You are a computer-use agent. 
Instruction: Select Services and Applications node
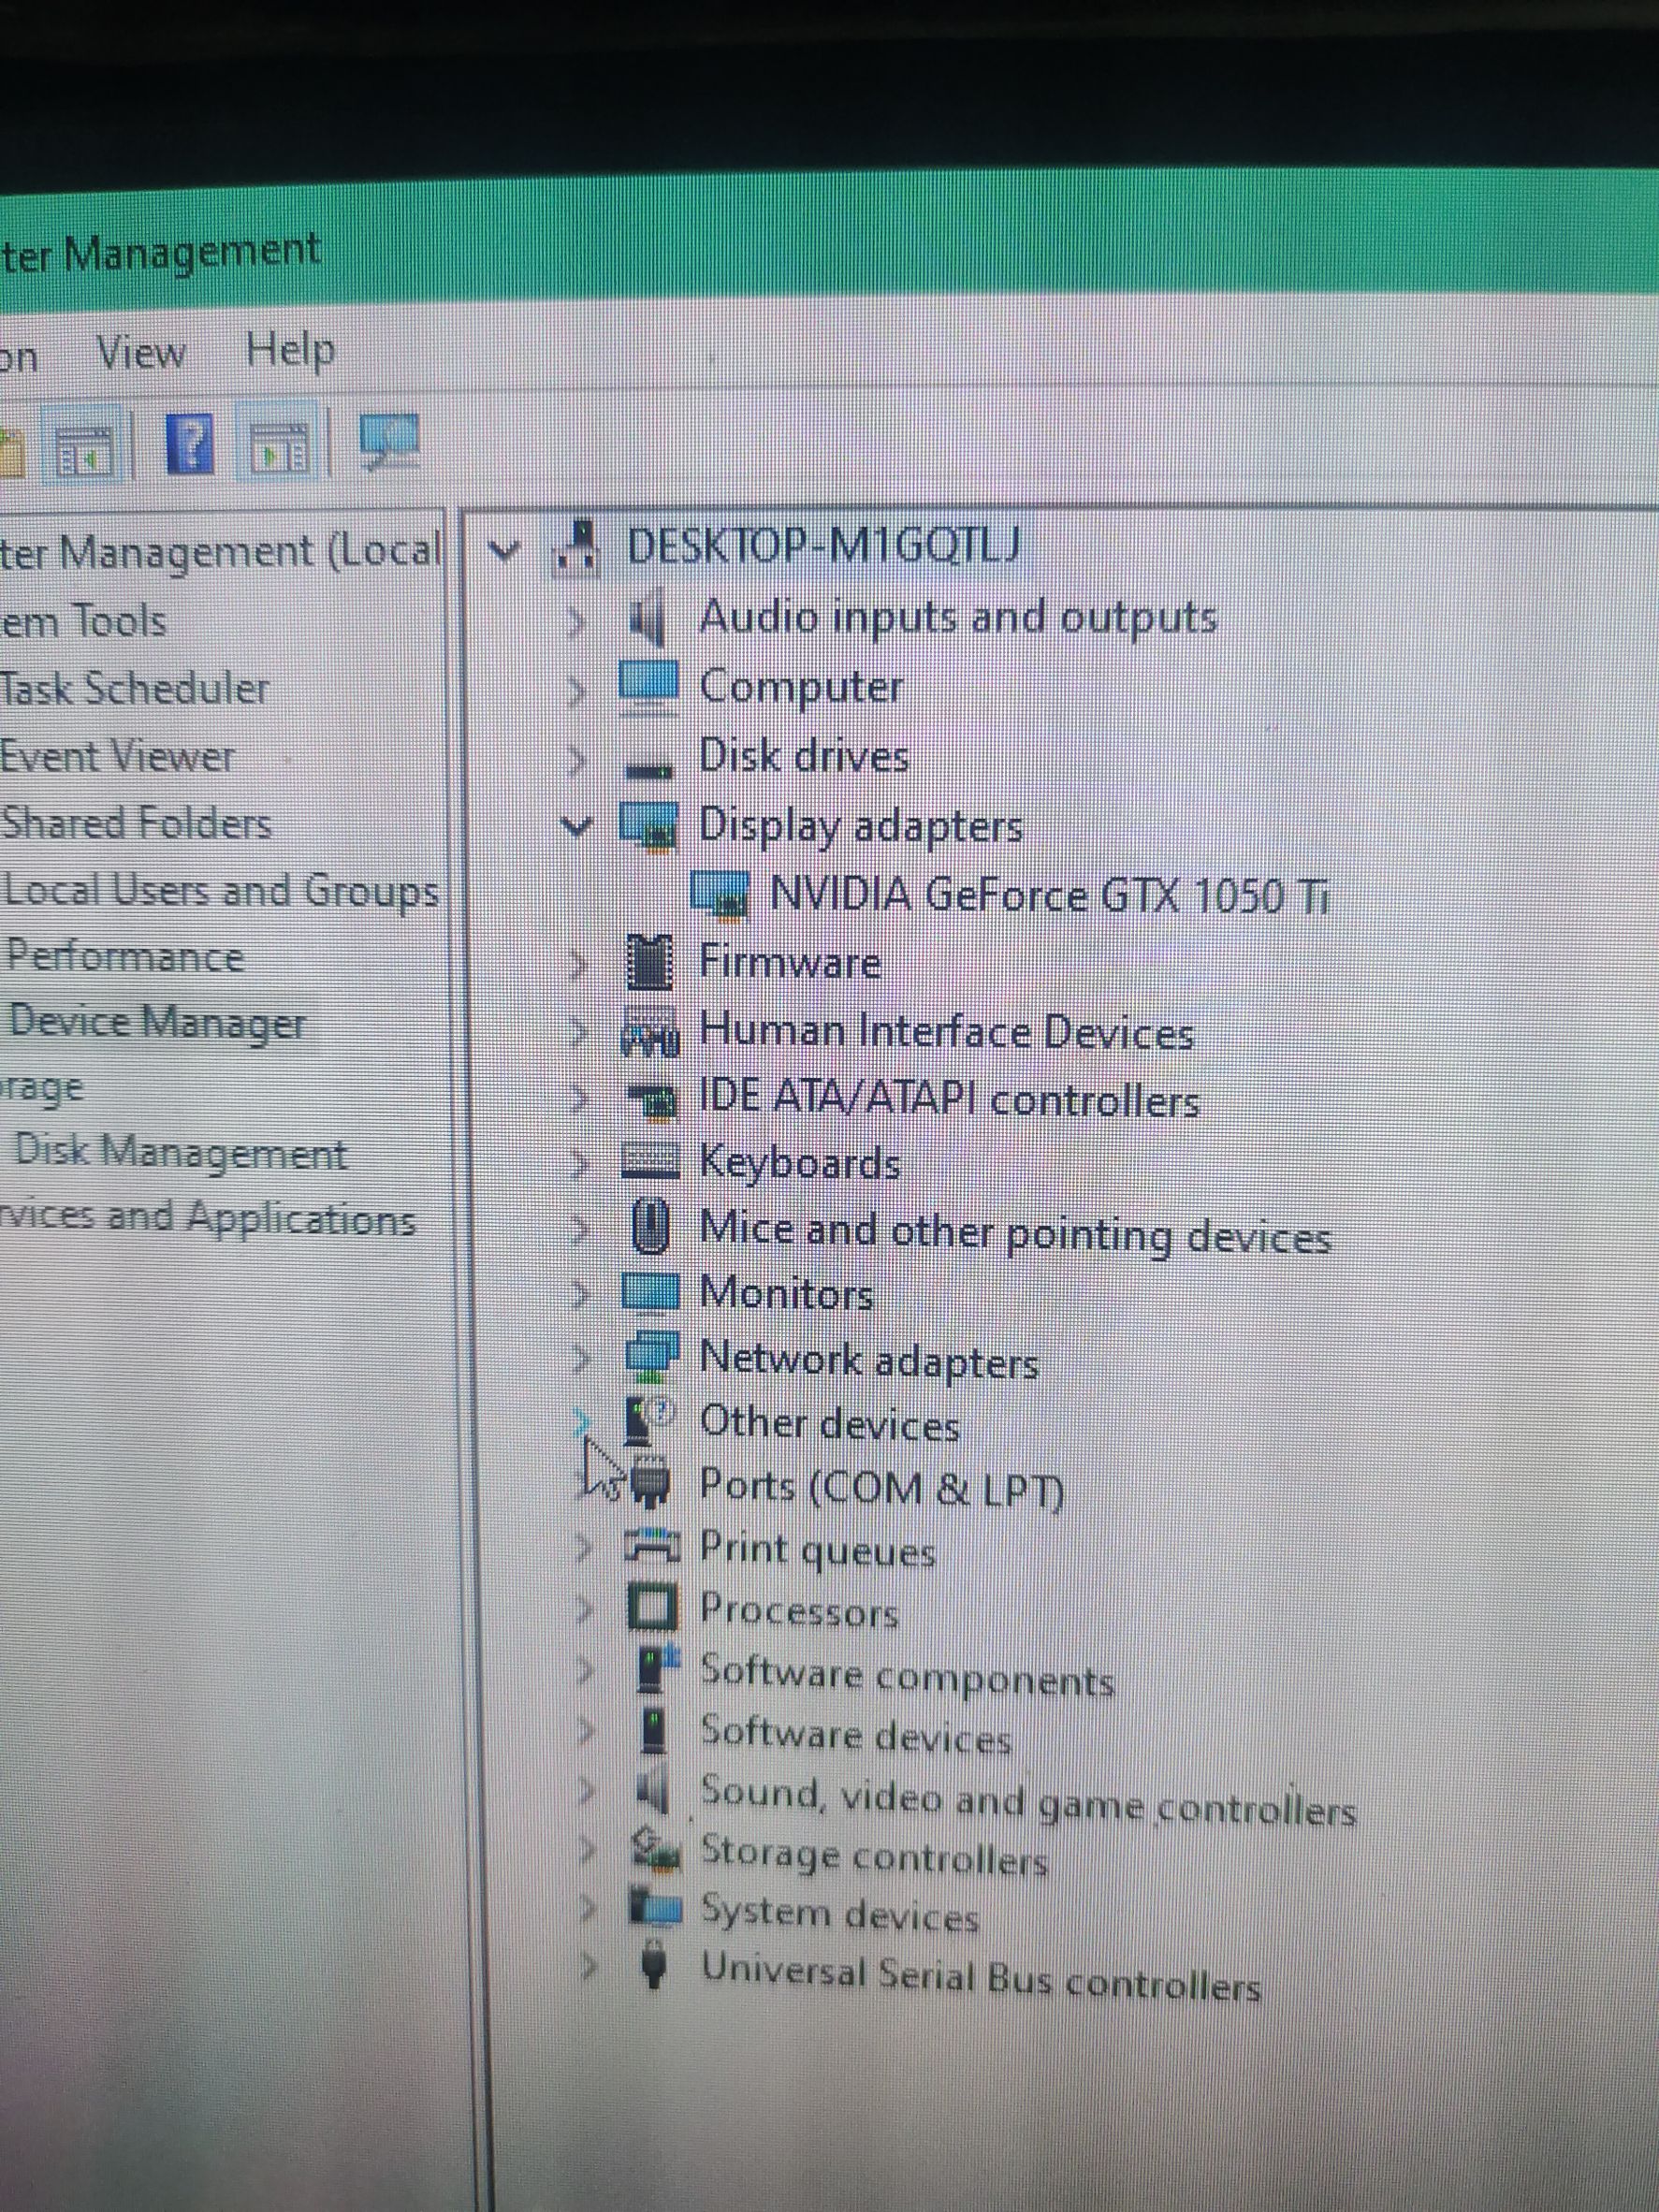coord(207,1219)
